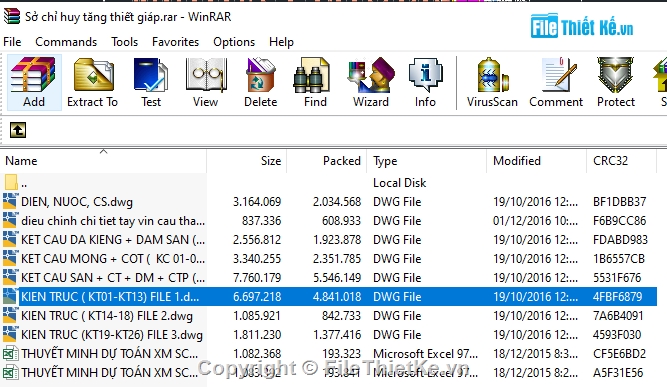Click icon of KIEN TRUC FILE 3.dwg
667x387 pixels.
(10, 334)
